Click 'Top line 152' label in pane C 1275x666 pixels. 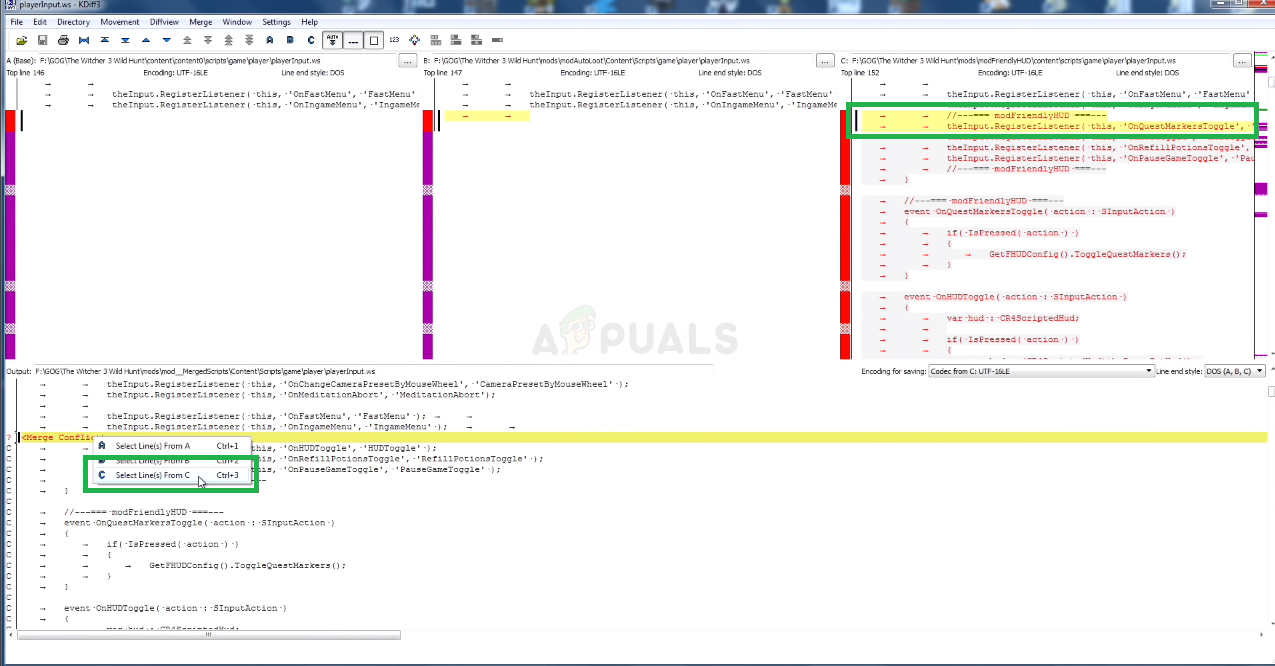[860, 73]
